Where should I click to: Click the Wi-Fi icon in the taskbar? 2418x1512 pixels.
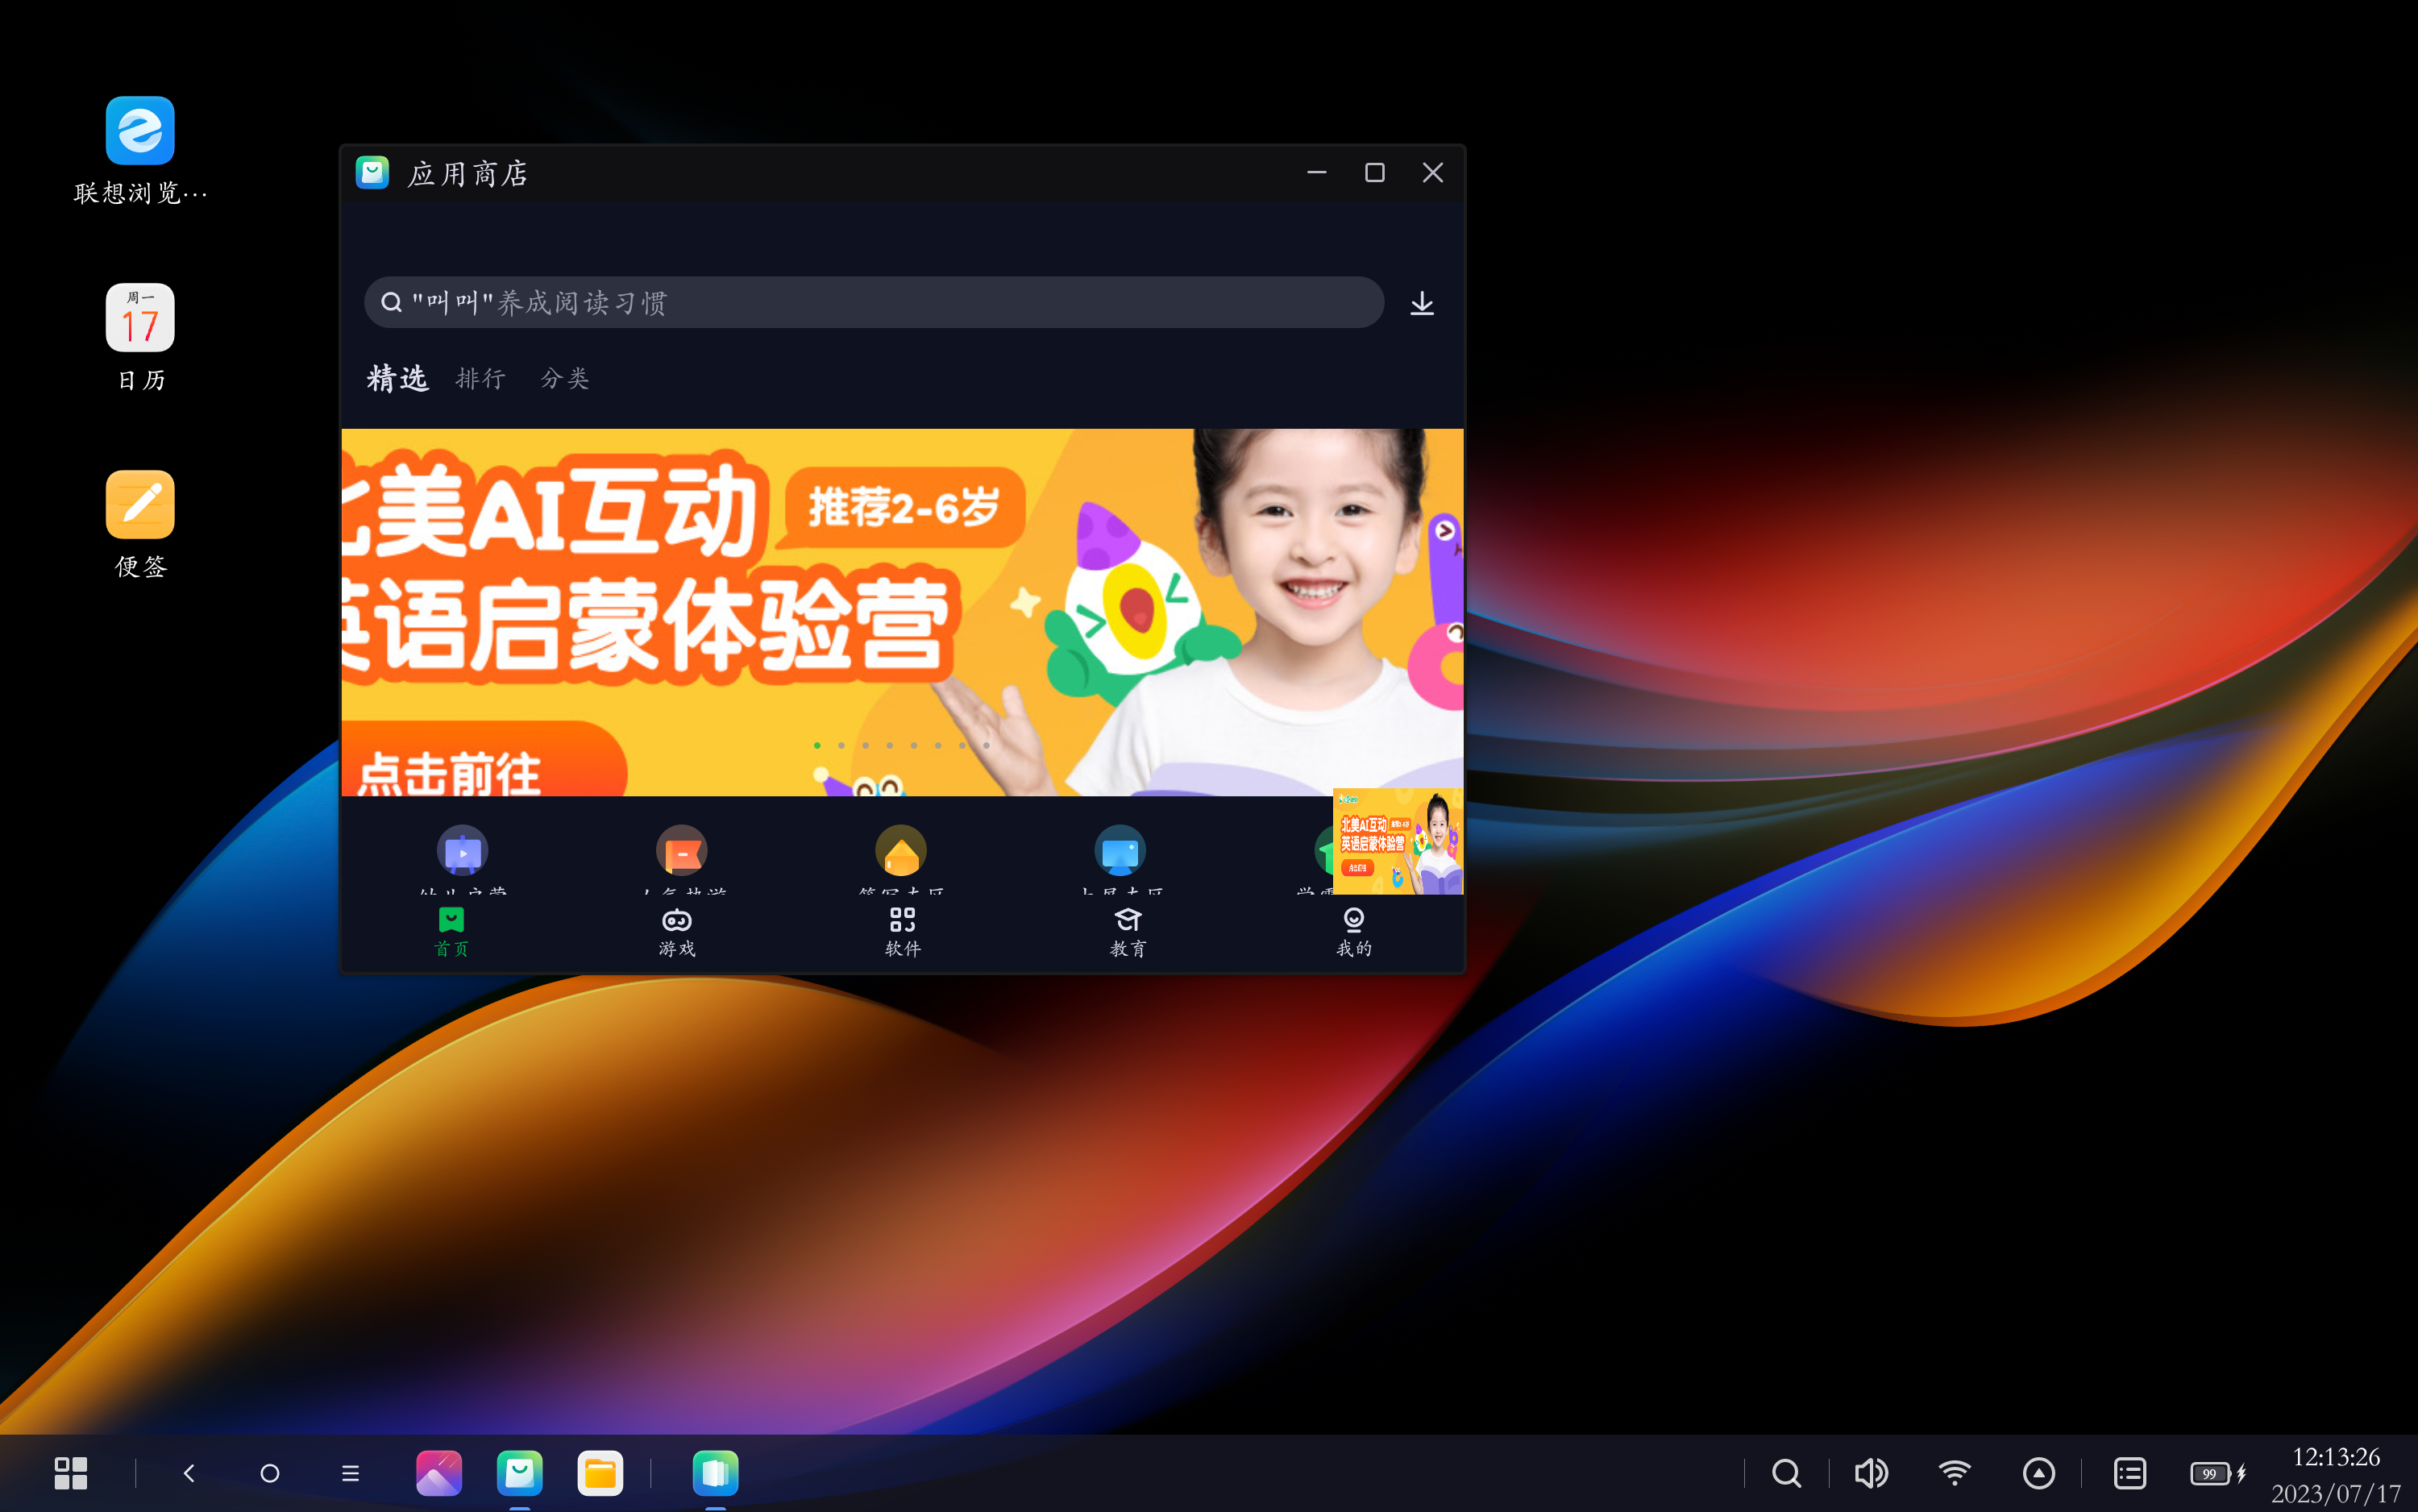pos(1954,1473)
